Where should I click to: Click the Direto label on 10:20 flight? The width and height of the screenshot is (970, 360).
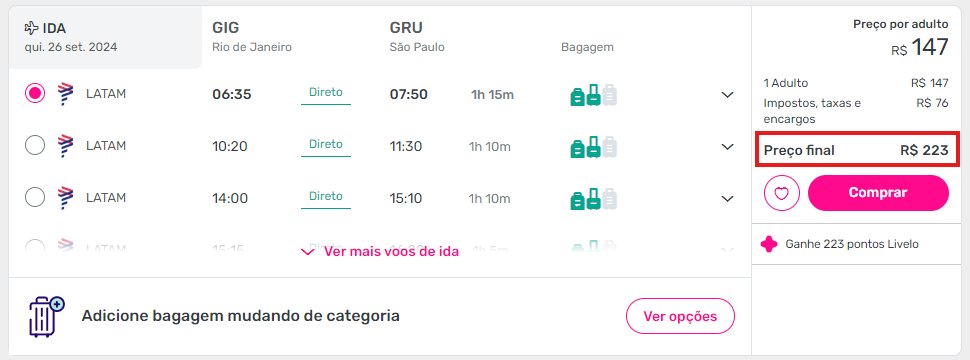click(x=326, y=145)
